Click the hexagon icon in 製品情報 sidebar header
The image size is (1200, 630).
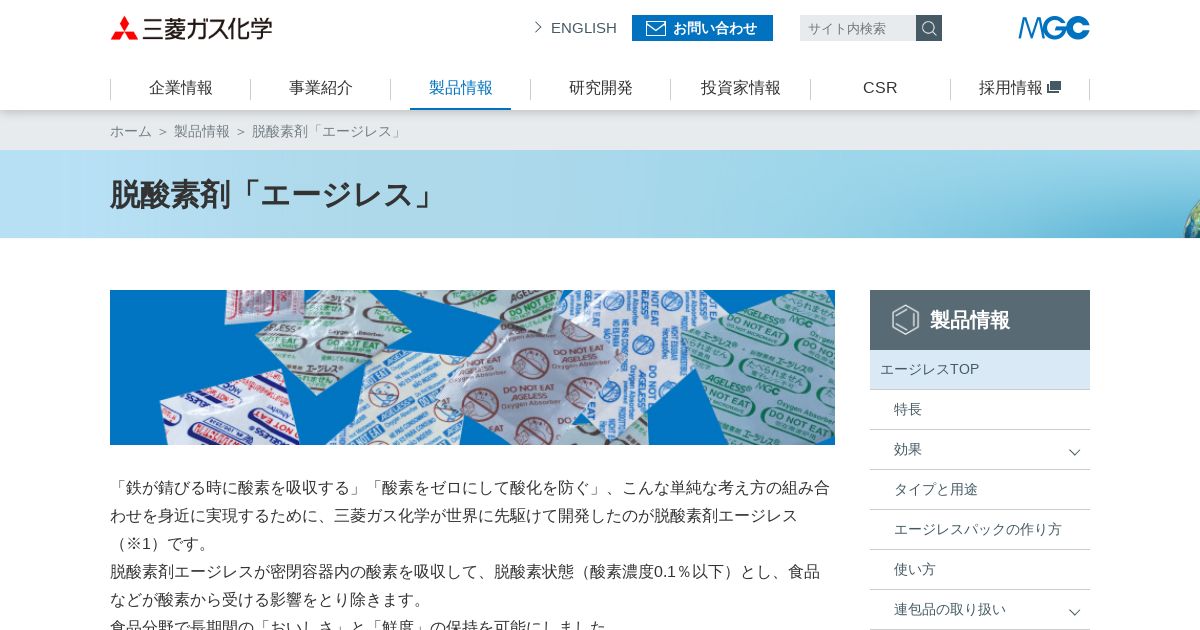(905, 320)
